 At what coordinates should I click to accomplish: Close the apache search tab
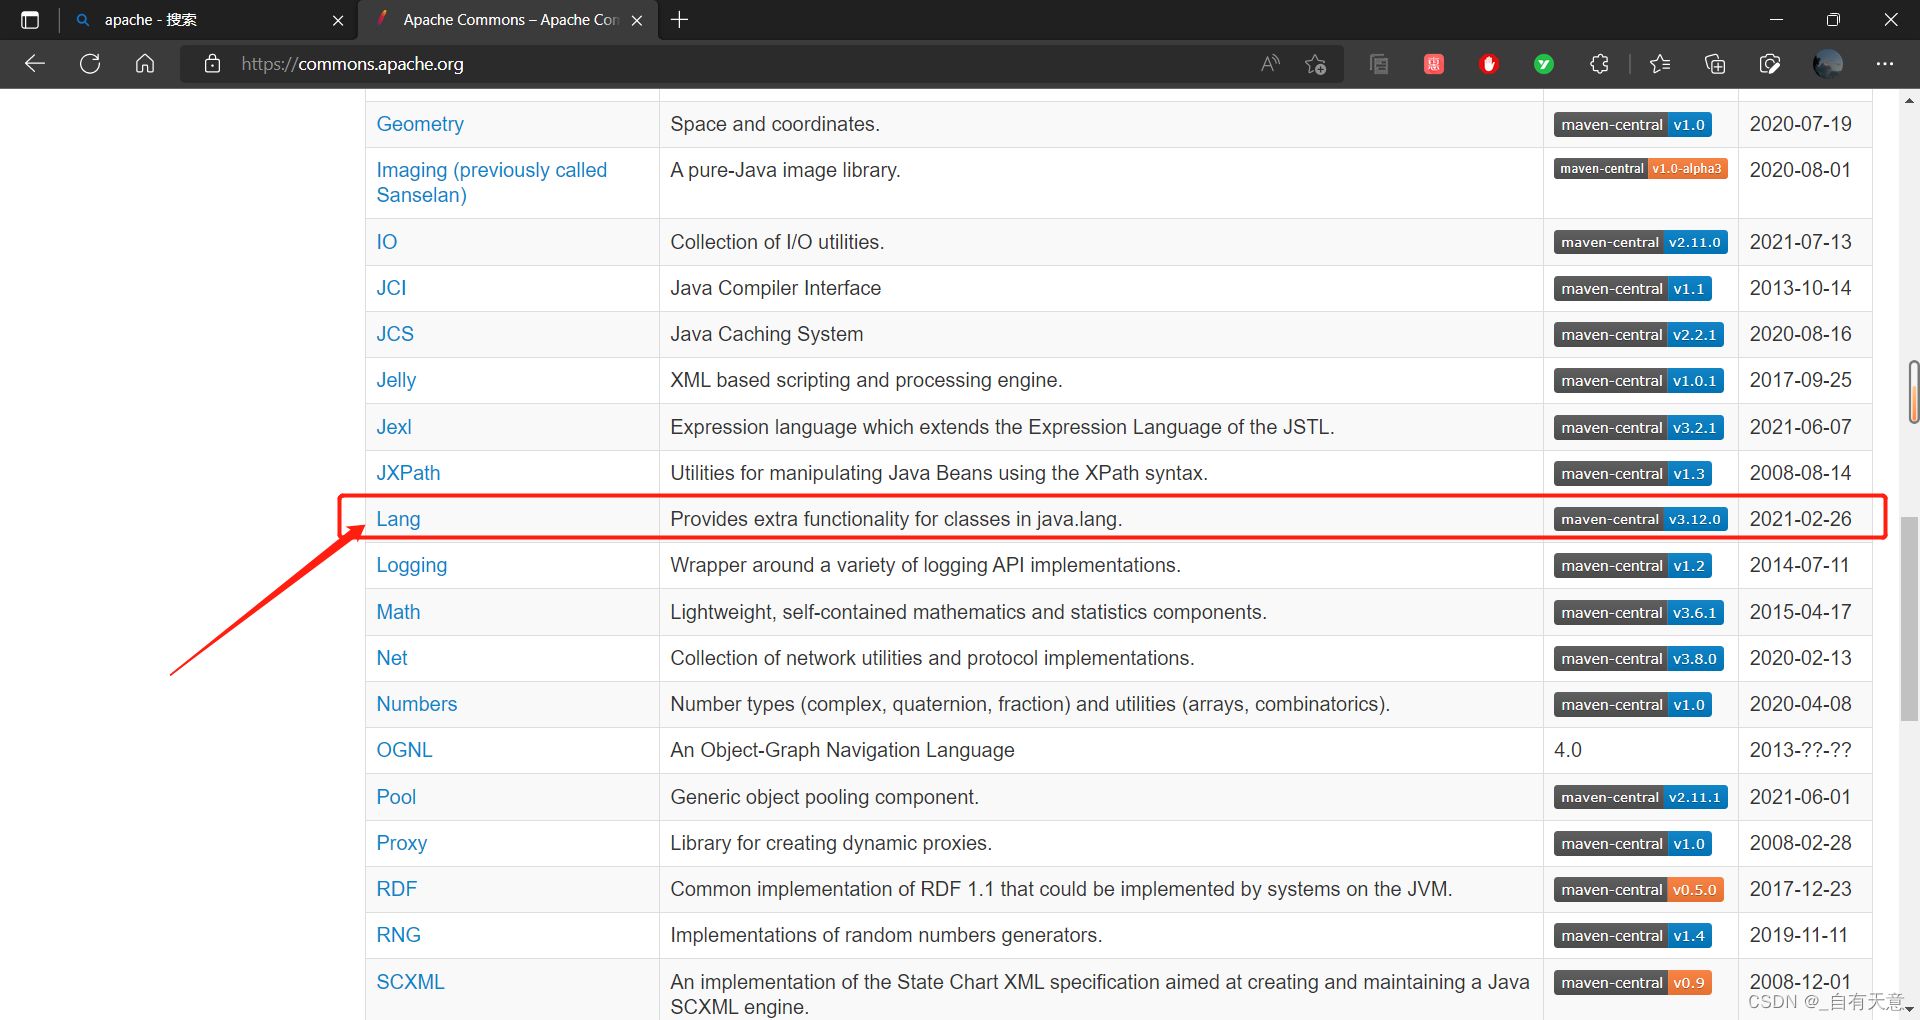[x=338, y=20]
